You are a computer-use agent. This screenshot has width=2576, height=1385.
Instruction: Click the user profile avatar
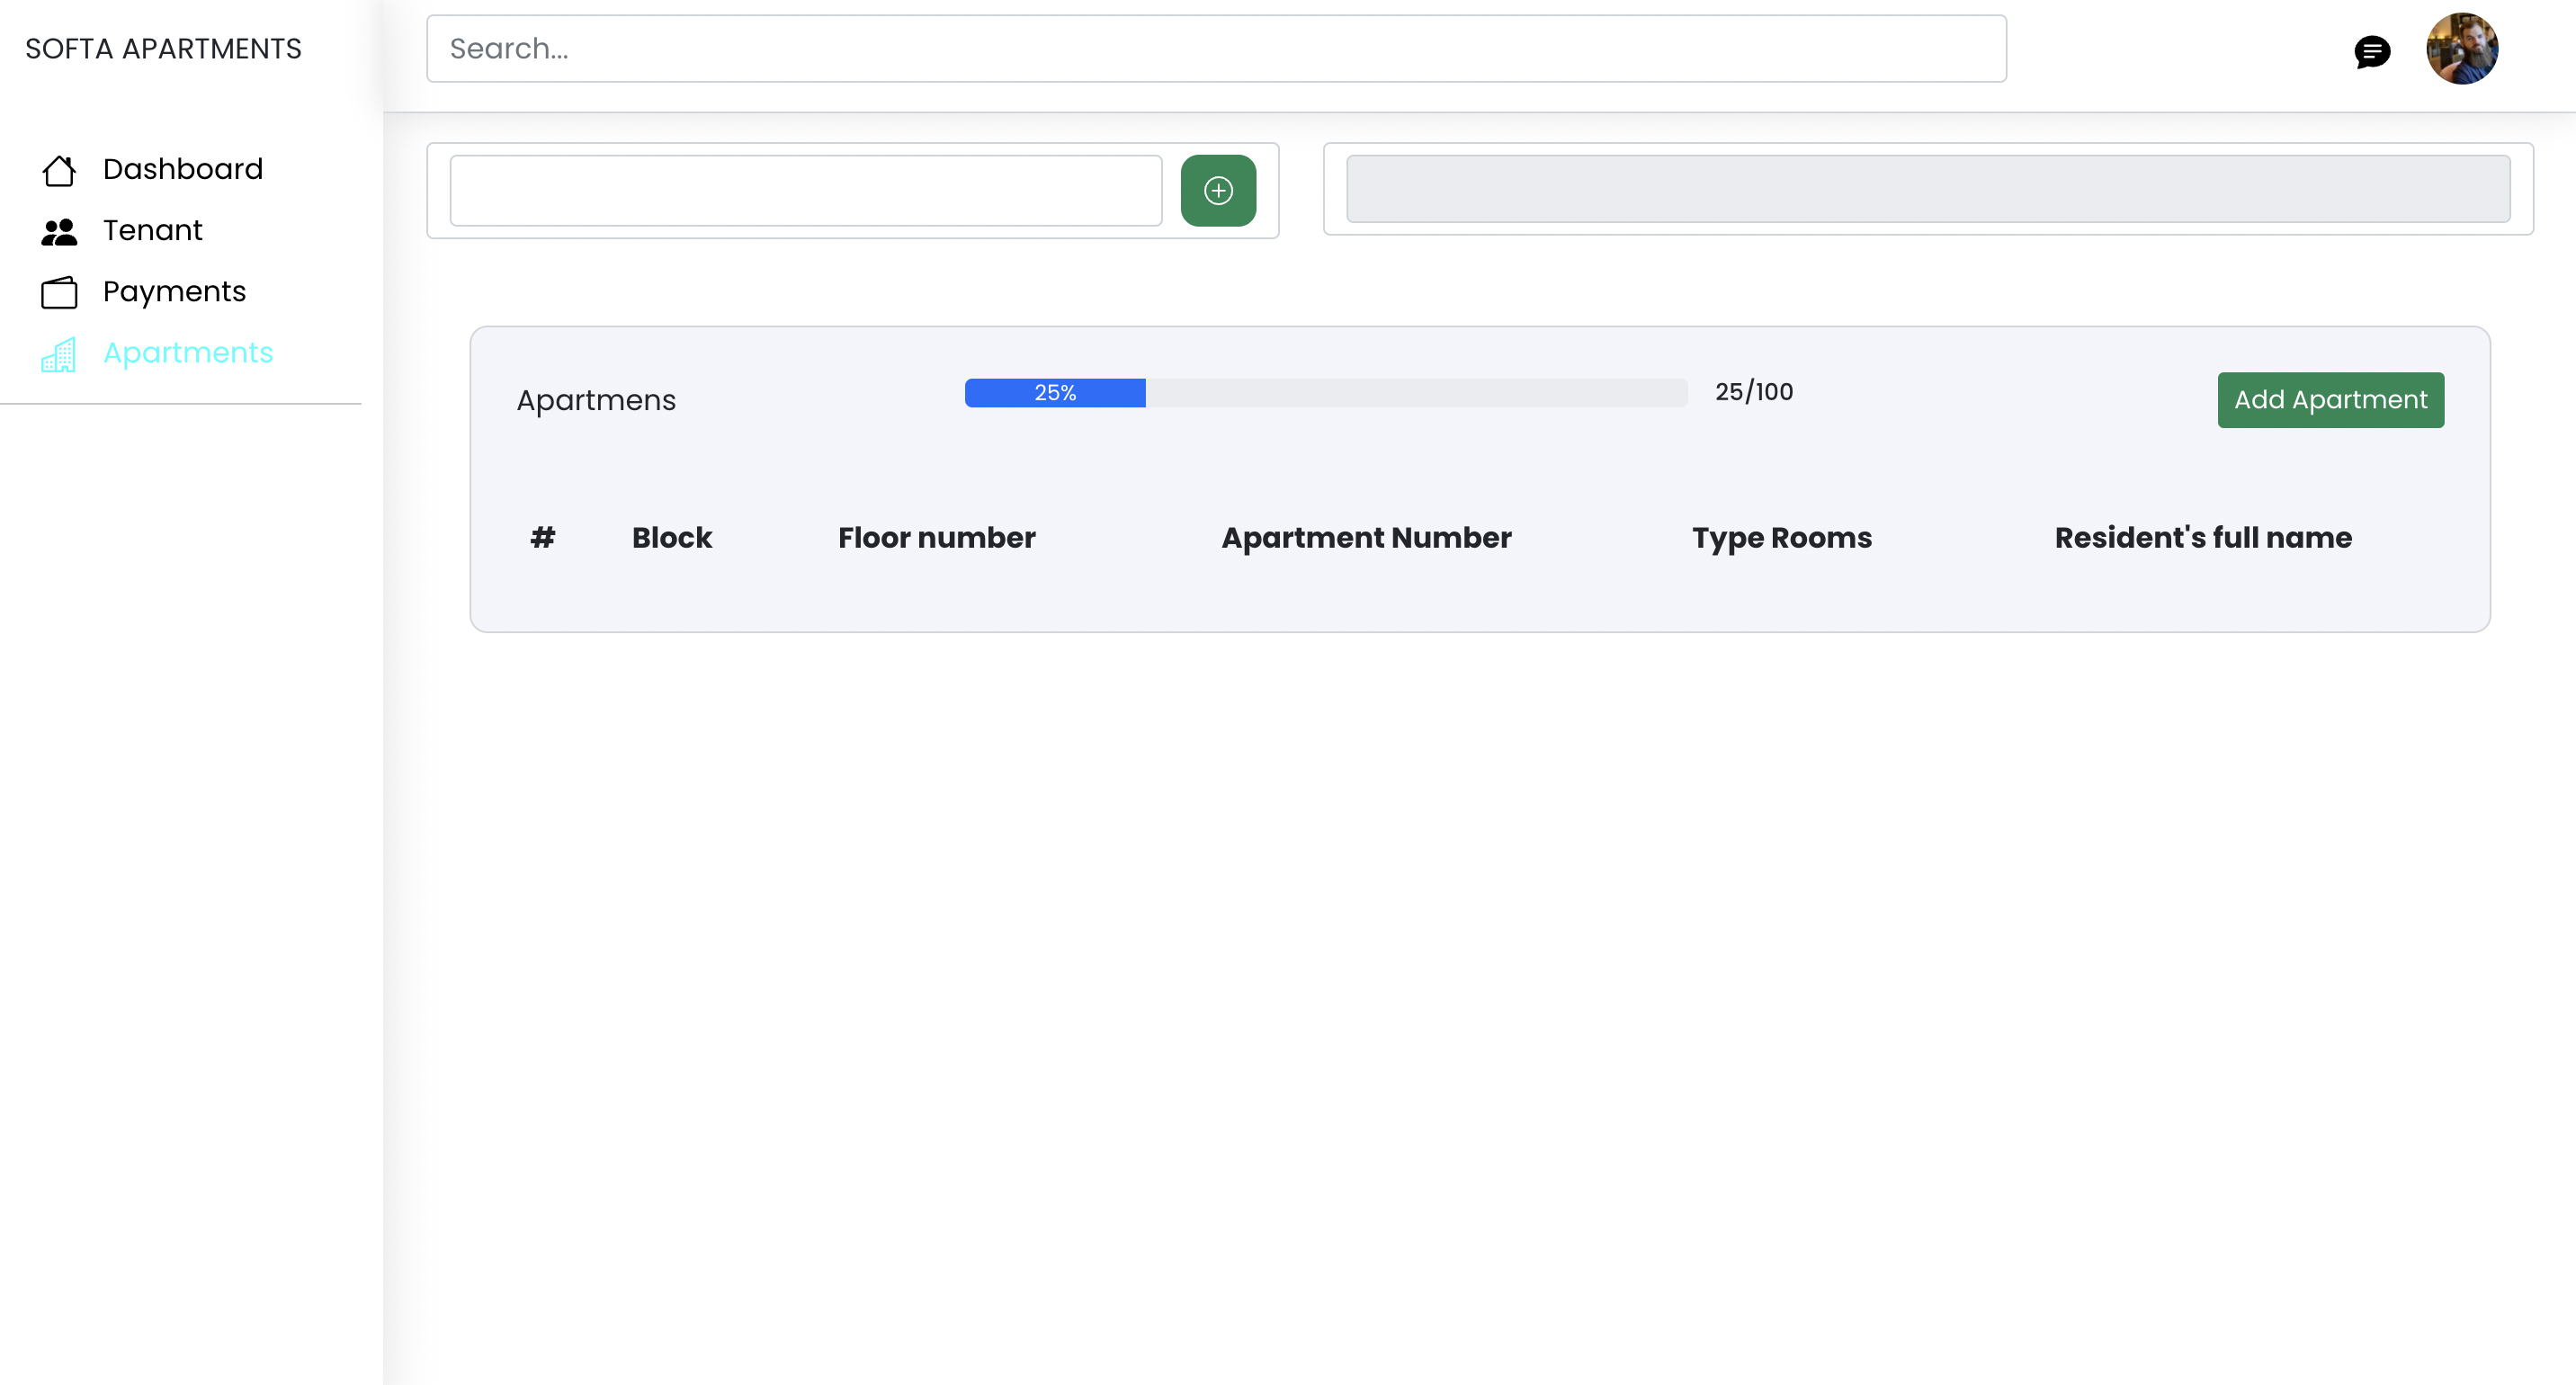(x=2461, y=48)
